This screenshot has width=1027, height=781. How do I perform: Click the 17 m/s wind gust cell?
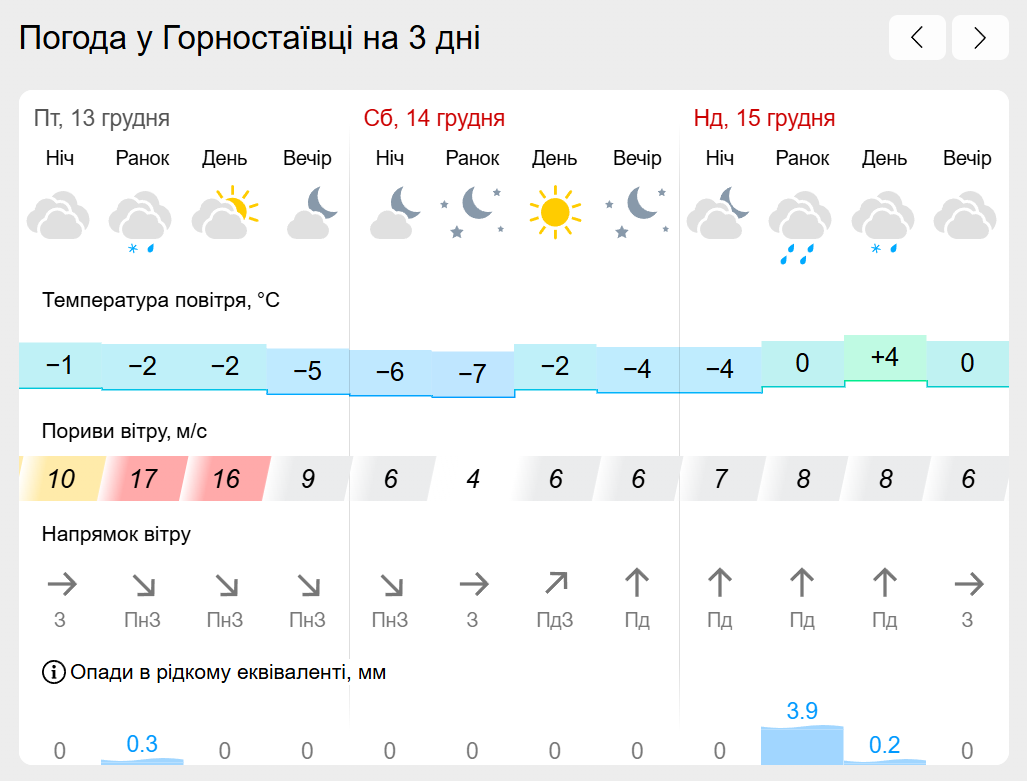(143, 479)
